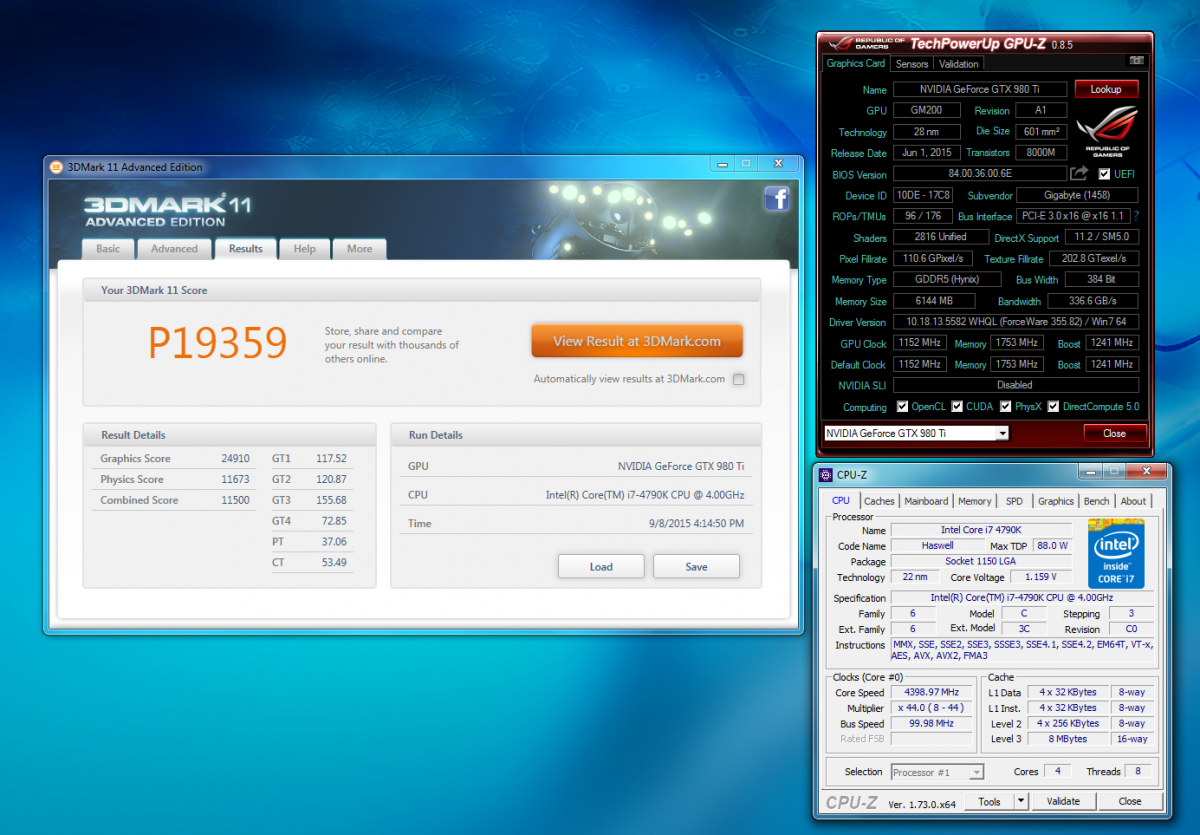The width and height of the screenshot is (1200, 835).
Task: Click the Physics Score value 11673
Action: [235, 479]
